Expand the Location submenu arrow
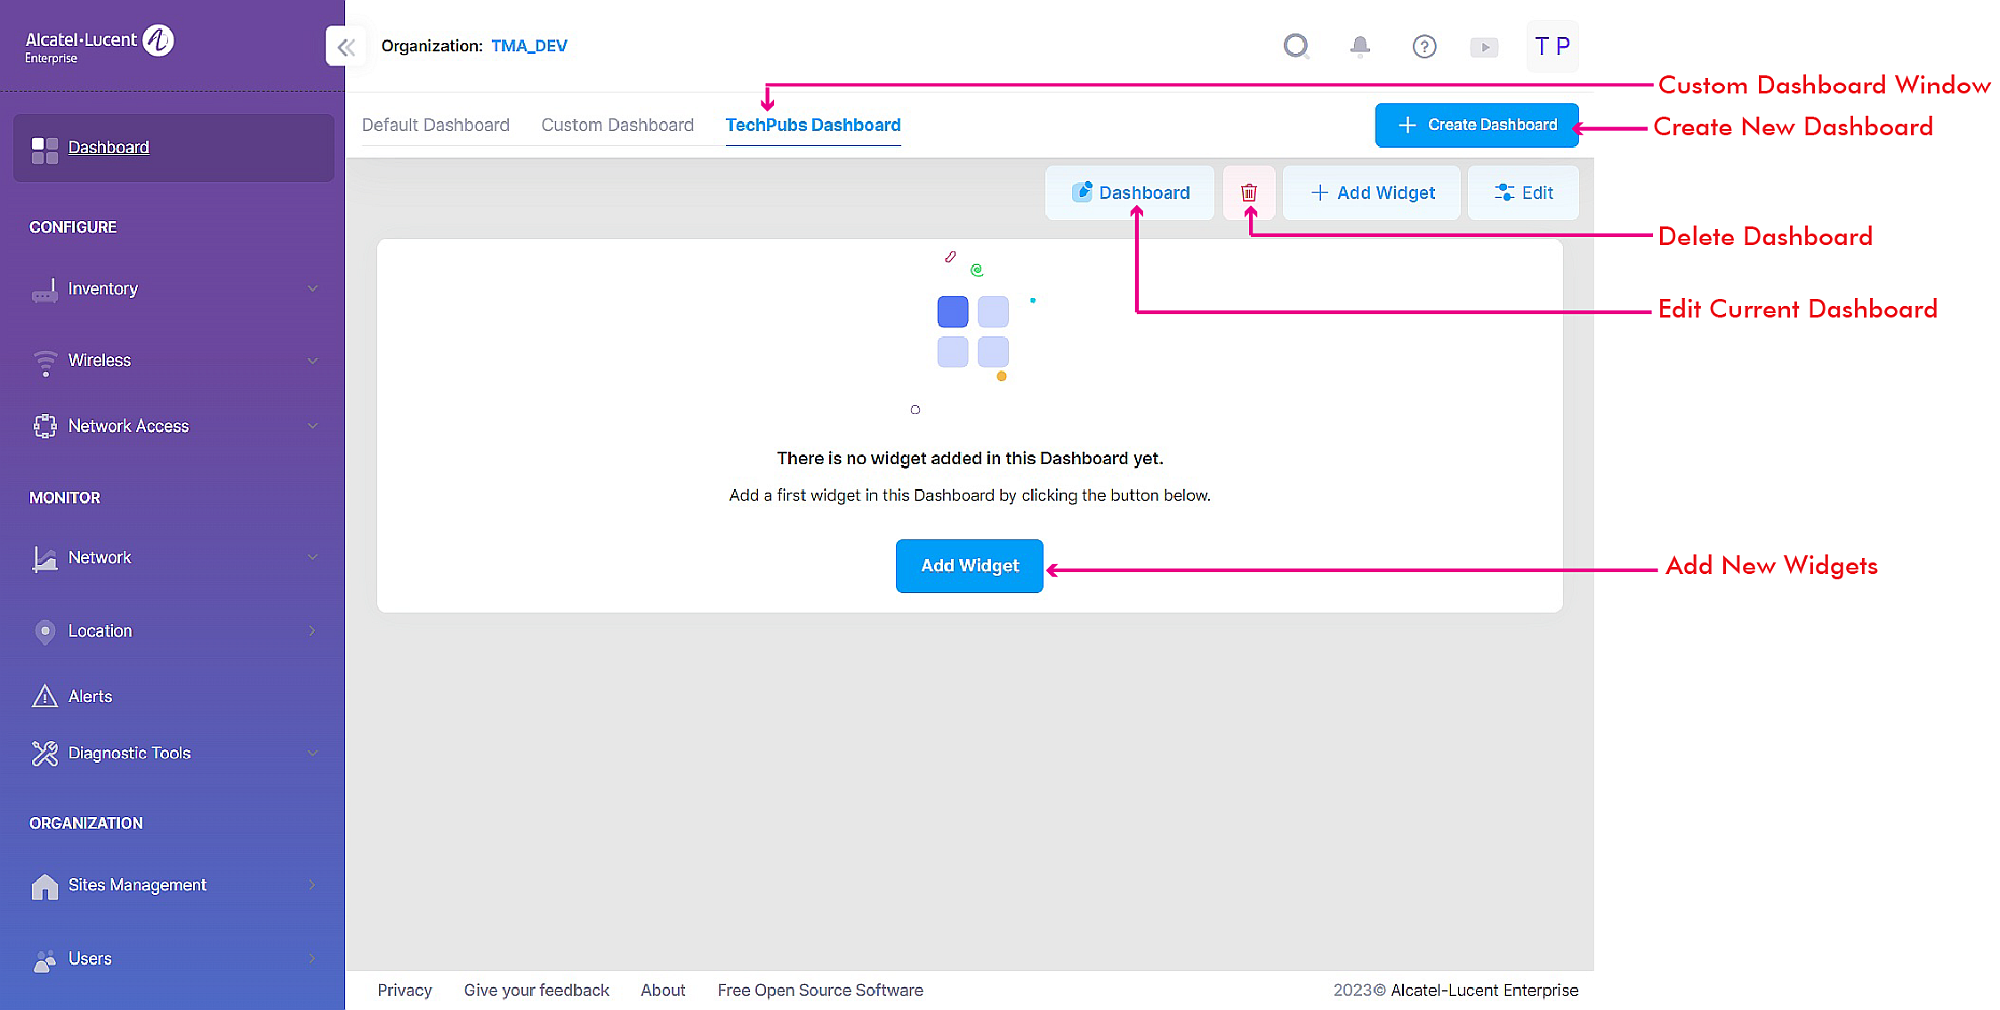 click(313, 631)
